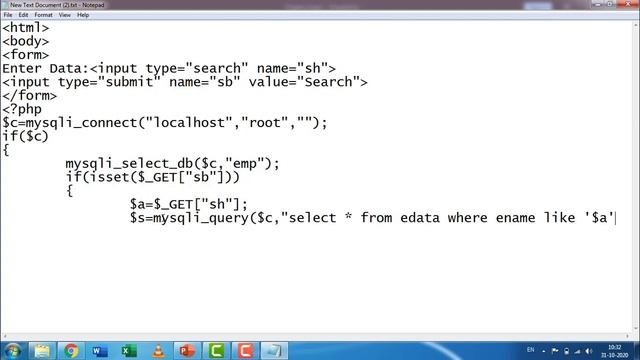Click the '<?php' line
The height and width of the screenshot is (360, 640).
[x=22, y=109]
